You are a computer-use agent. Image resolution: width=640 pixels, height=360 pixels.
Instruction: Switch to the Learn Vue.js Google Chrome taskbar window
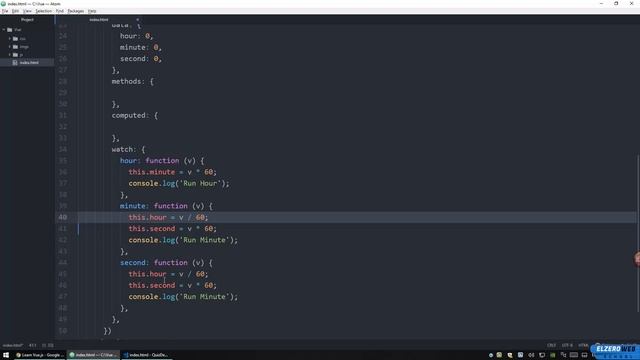pyautogui.click(x=40, y=355)
